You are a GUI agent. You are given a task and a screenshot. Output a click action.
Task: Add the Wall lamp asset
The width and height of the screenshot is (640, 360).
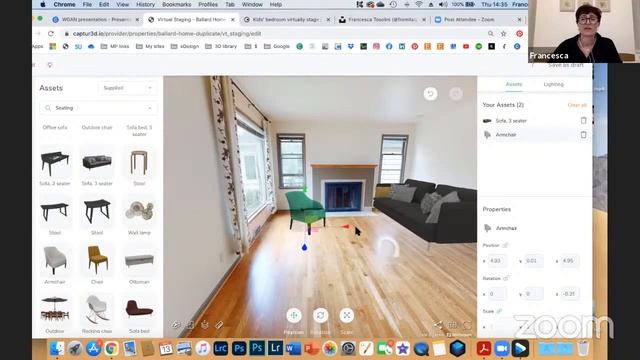coord(139,211)
